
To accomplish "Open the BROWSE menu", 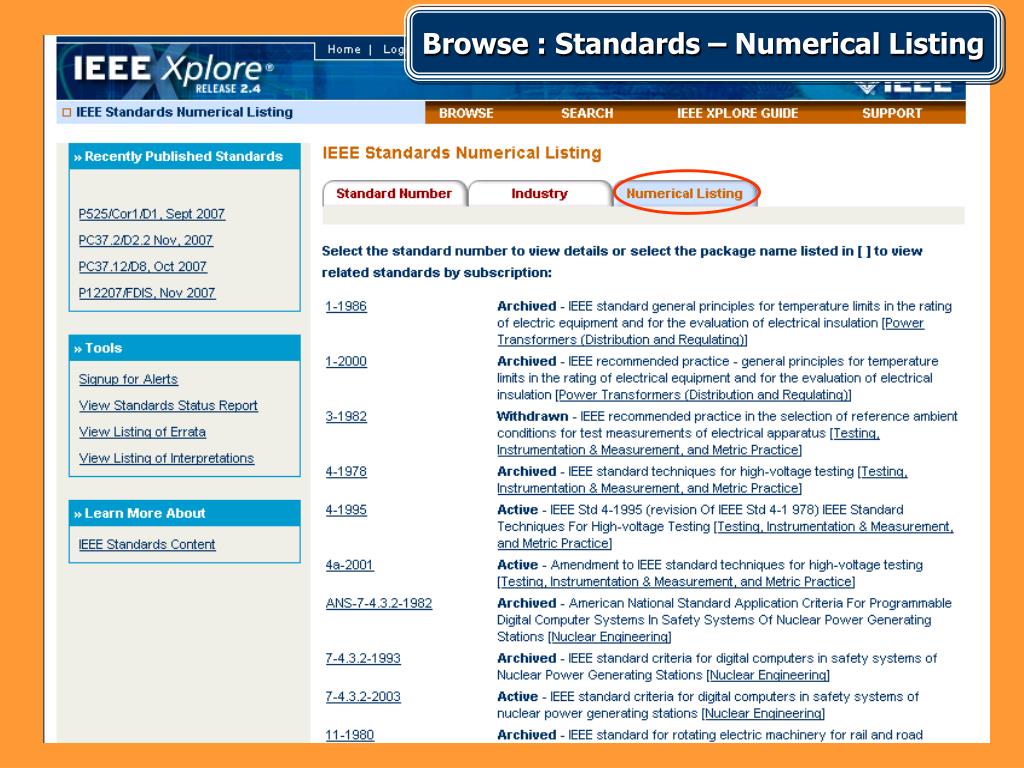I will tap(466, 113).
